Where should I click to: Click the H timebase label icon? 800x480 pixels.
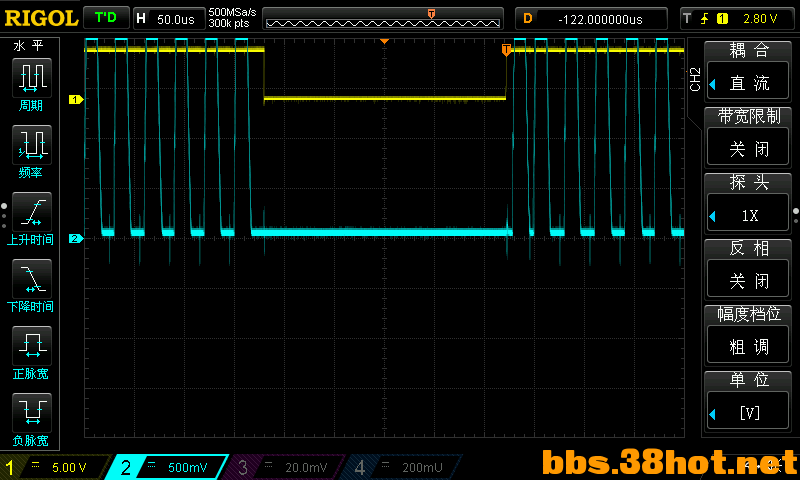point(141,19)
